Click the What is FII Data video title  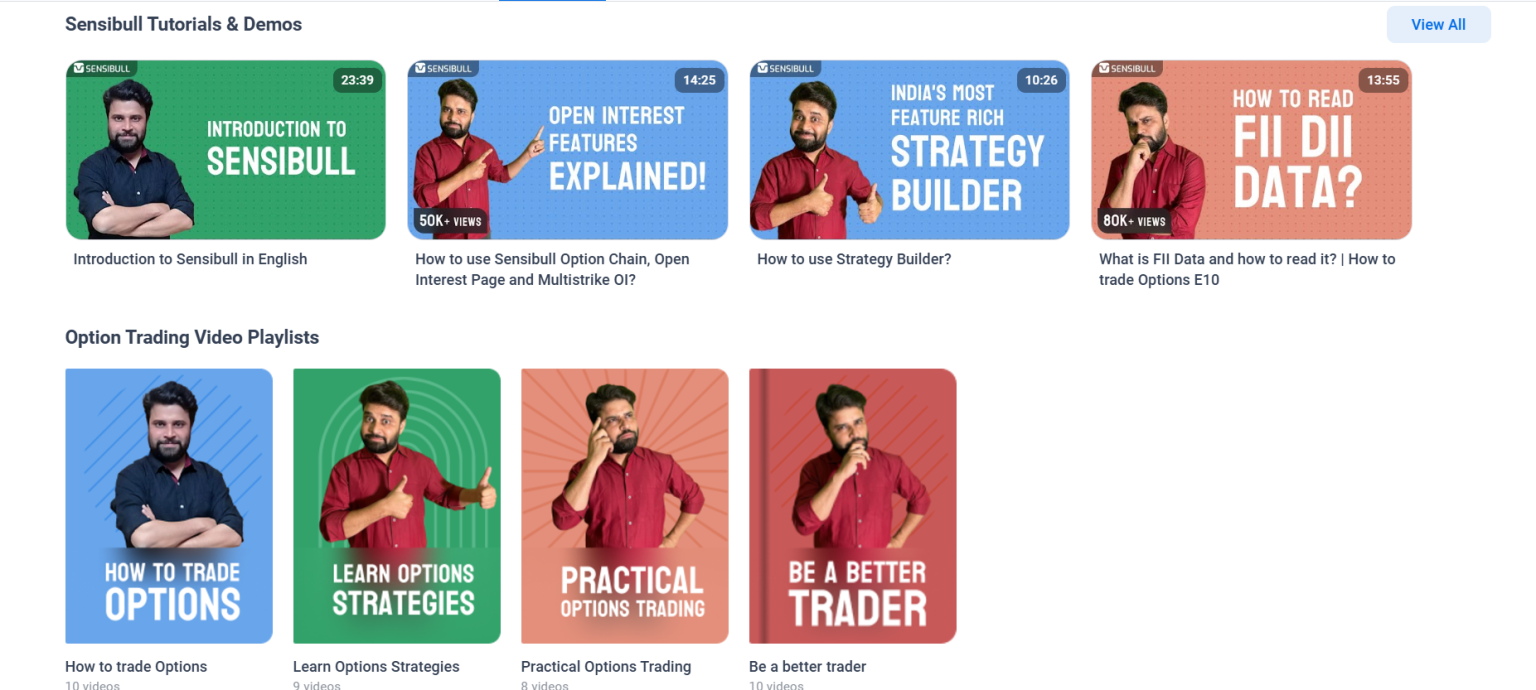pos(1247,269)
